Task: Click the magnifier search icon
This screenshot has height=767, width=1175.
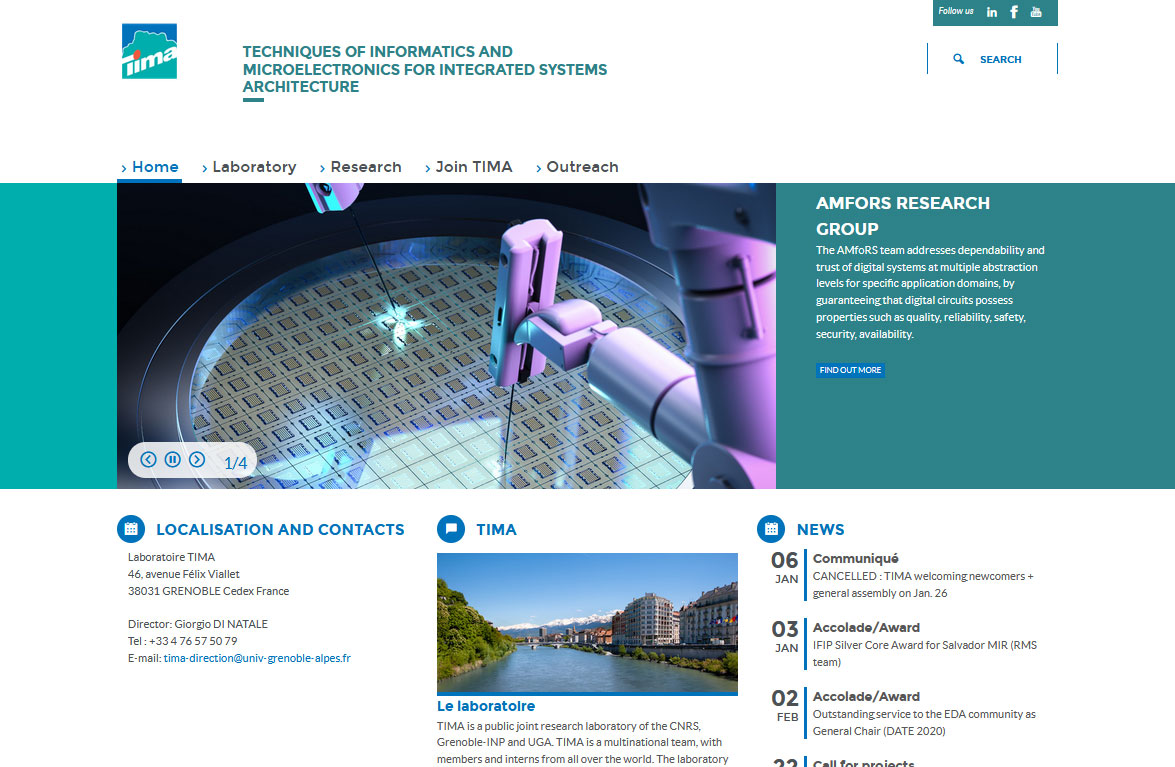Action: [x=958, y=58]
